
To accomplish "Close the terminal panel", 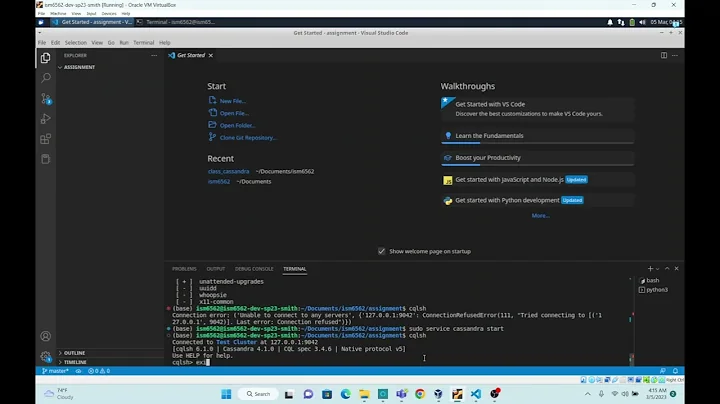I will 676,269.
